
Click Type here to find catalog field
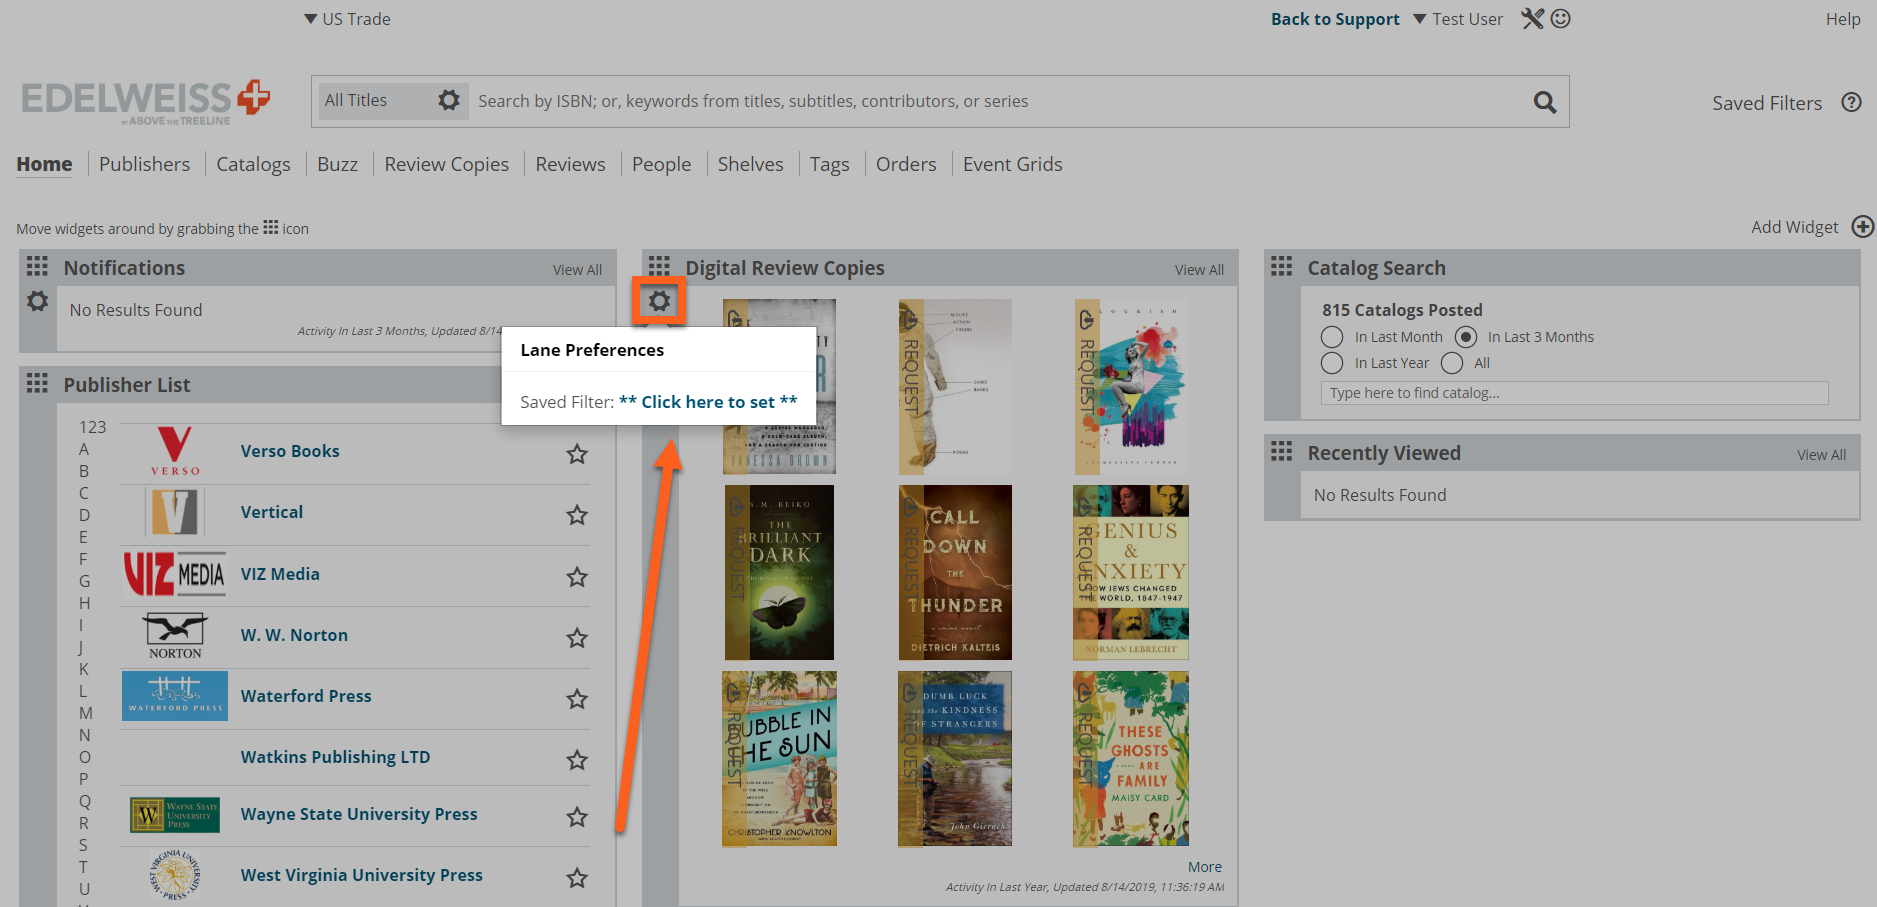click(x=1574, y=393)
